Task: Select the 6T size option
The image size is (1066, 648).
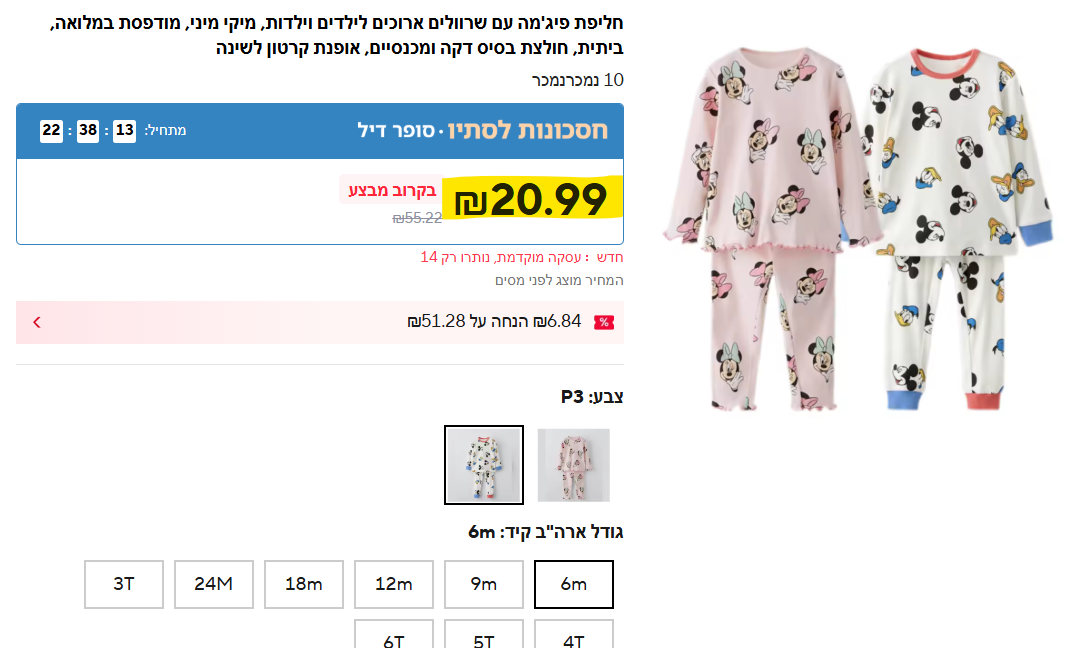Action: (x=394, y=636)
